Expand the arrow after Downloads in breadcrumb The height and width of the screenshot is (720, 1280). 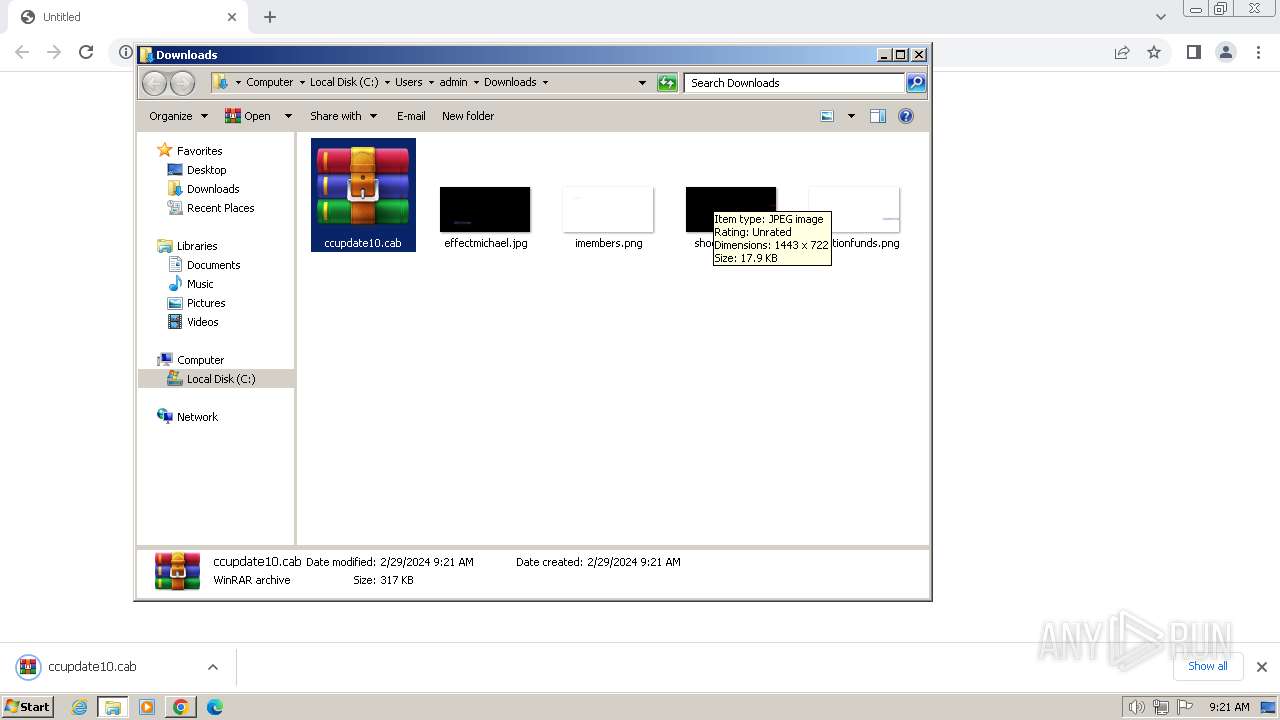[545, 82]
